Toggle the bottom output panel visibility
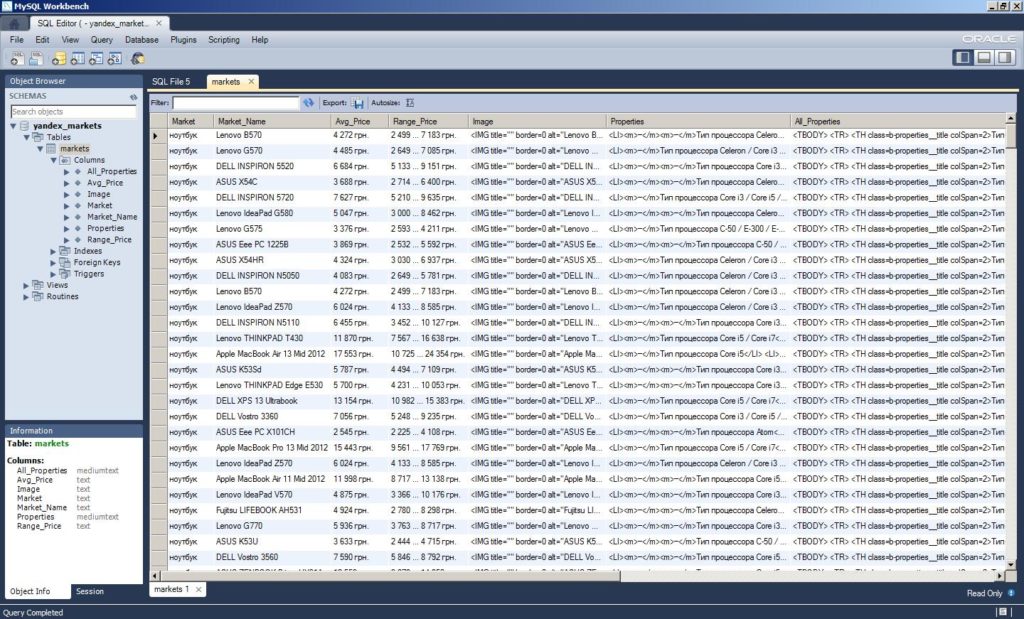Image resolution: width=1024 pixels, height=619 pixels. click(984, 57)
